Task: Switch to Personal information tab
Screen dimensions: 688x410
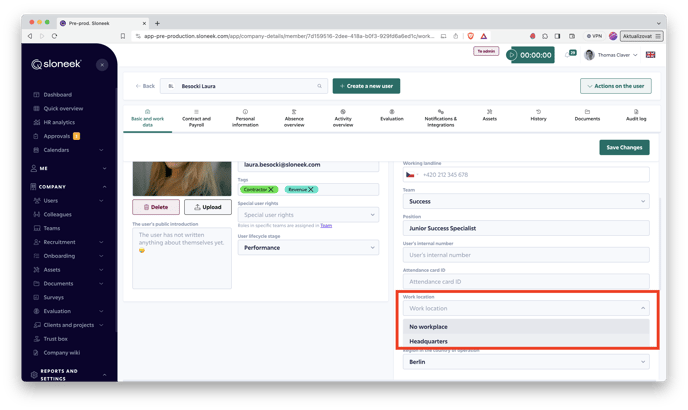Action: point(245,119)
